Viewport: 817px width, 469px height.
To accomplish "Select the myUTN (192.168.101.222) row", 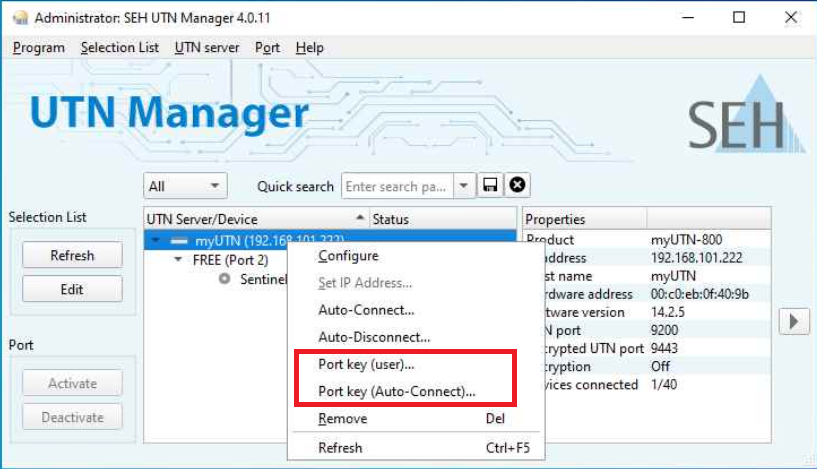I will [330, 240].
